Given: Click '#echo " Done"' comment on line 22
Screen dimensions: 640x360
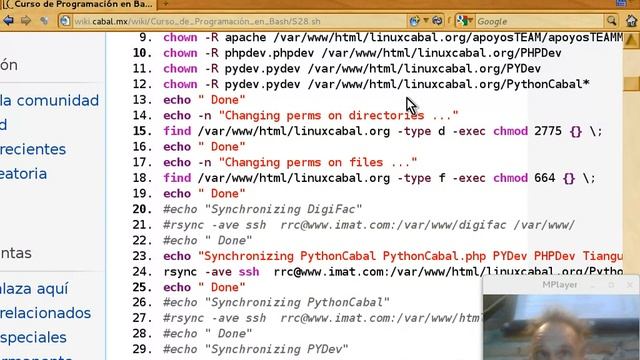Looking at the screenshot, I should [x=208, y=240].
